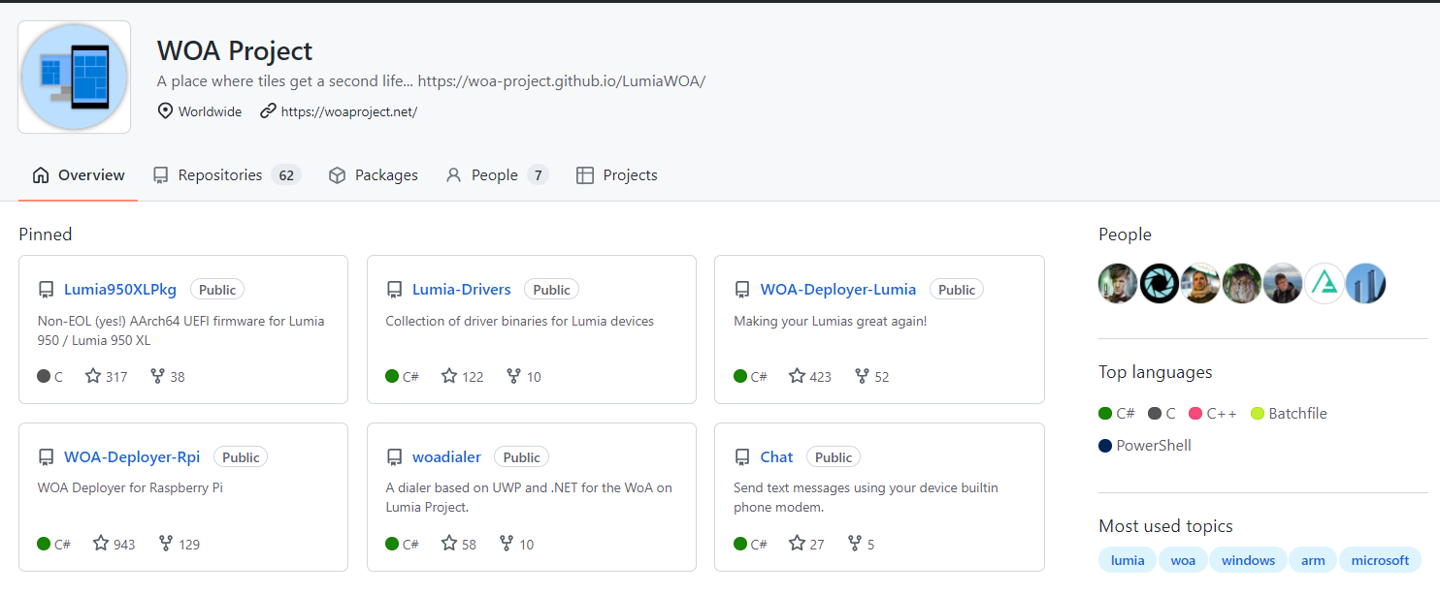Click the green triangle logo member avatar
Screen dimensions: 1440x595
click(1324, 284)
